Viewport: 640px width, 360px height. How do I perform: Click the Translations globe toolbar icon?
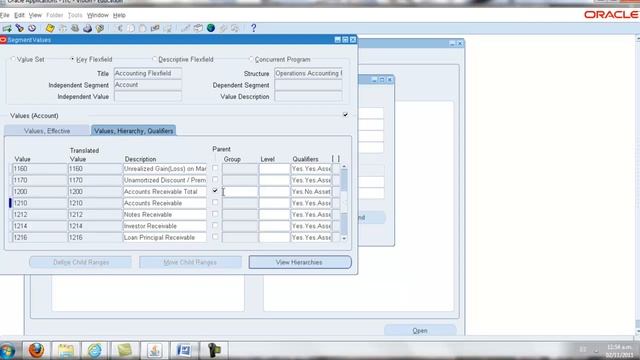click(x=211, y=28)
